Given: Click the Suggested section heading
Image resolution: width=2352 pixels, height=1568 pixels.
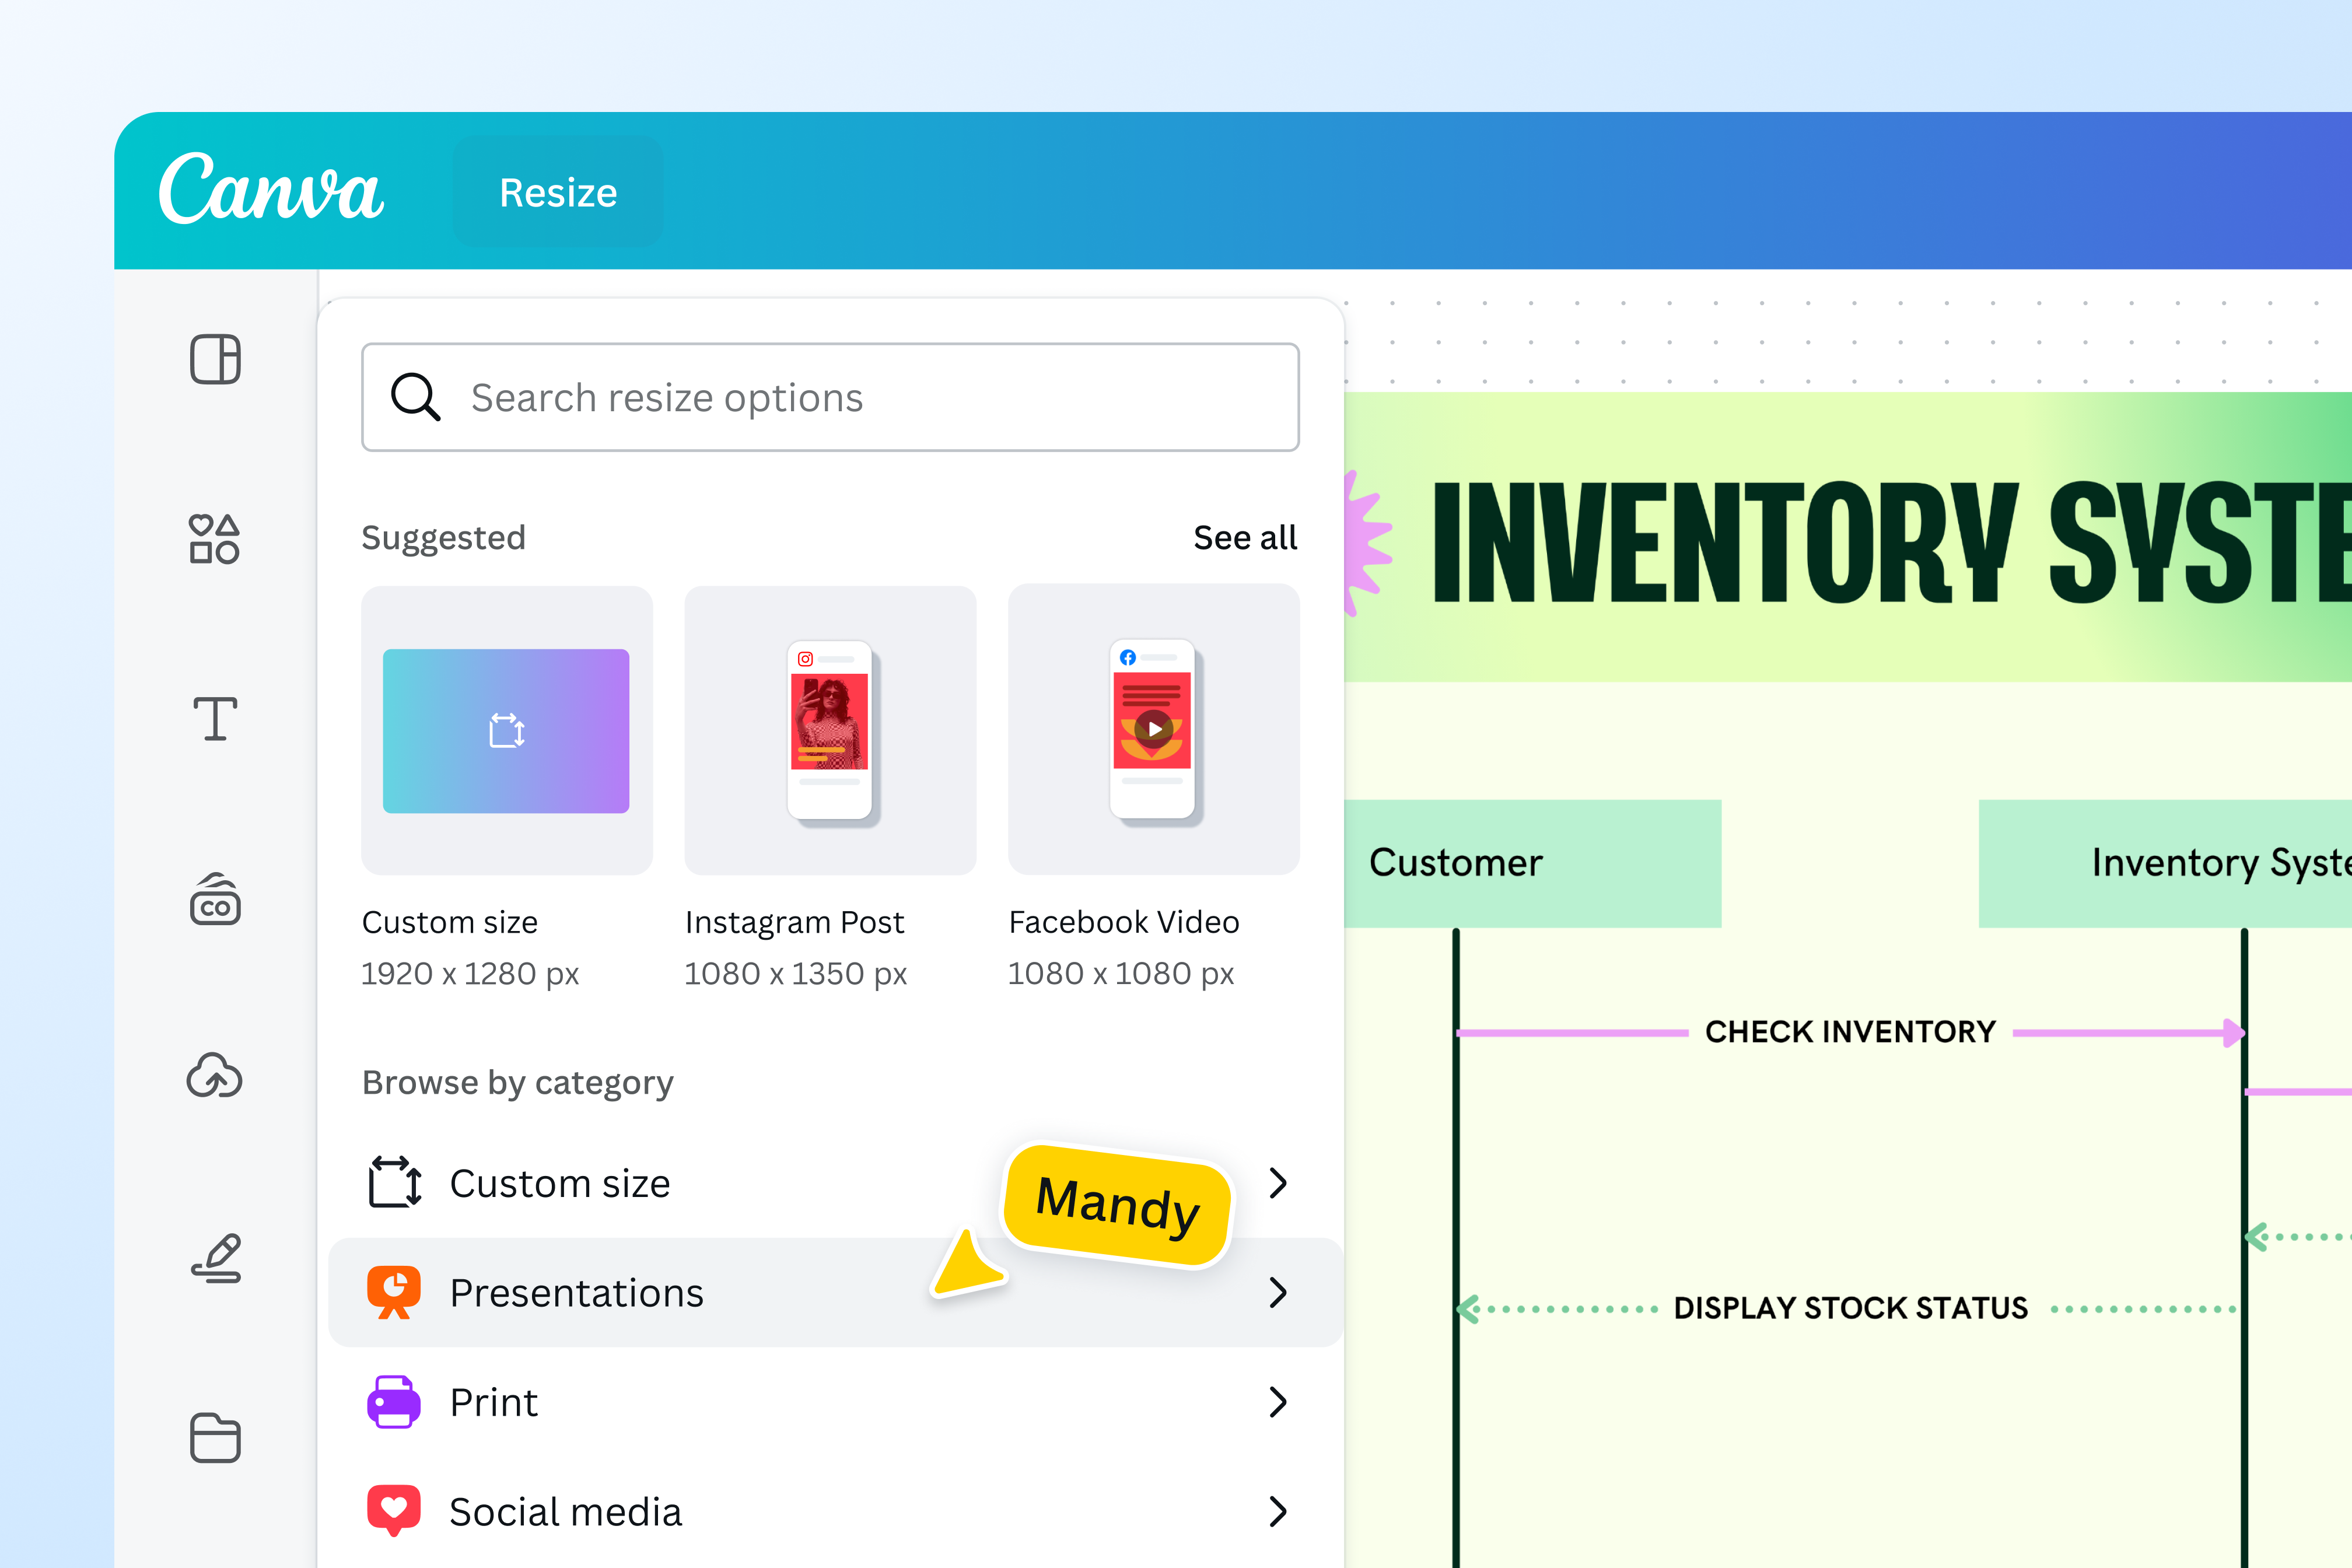Looking at the screenshot, I should coord(443,538).
